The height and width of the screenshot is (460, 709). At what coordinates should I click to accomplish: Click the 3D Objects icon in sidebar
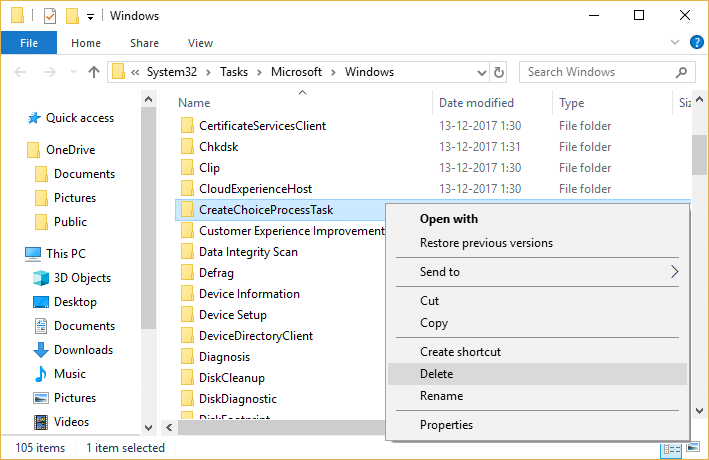click(x=41, y=278)
